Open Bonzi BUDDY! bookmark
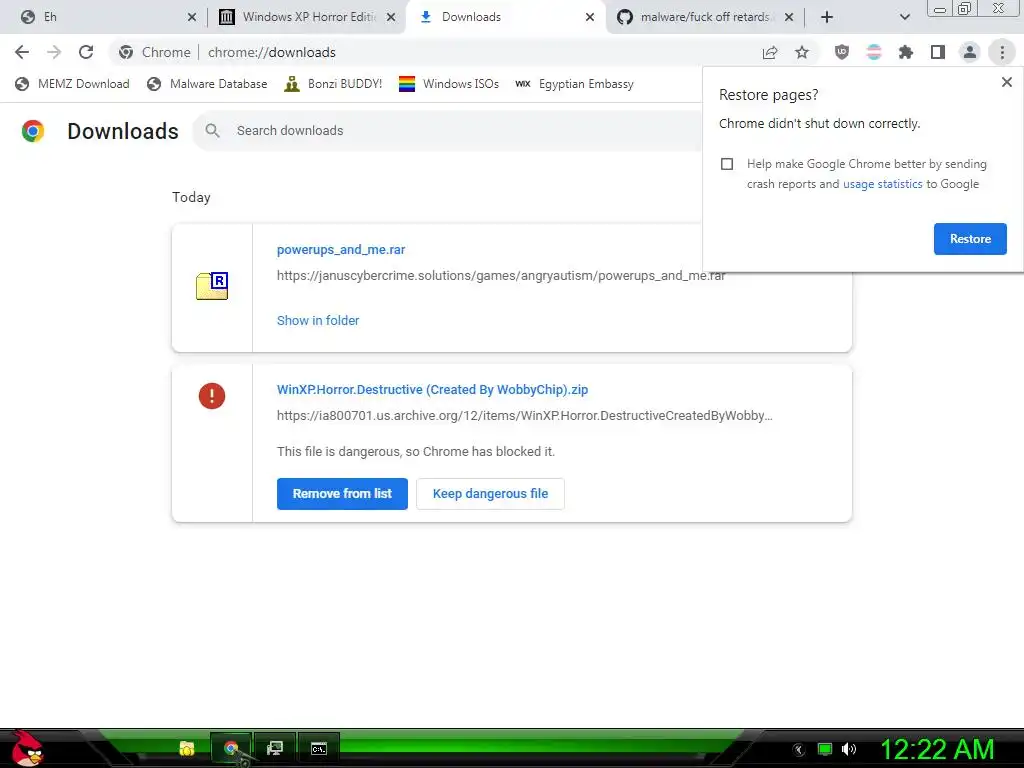 click(333, 84)
